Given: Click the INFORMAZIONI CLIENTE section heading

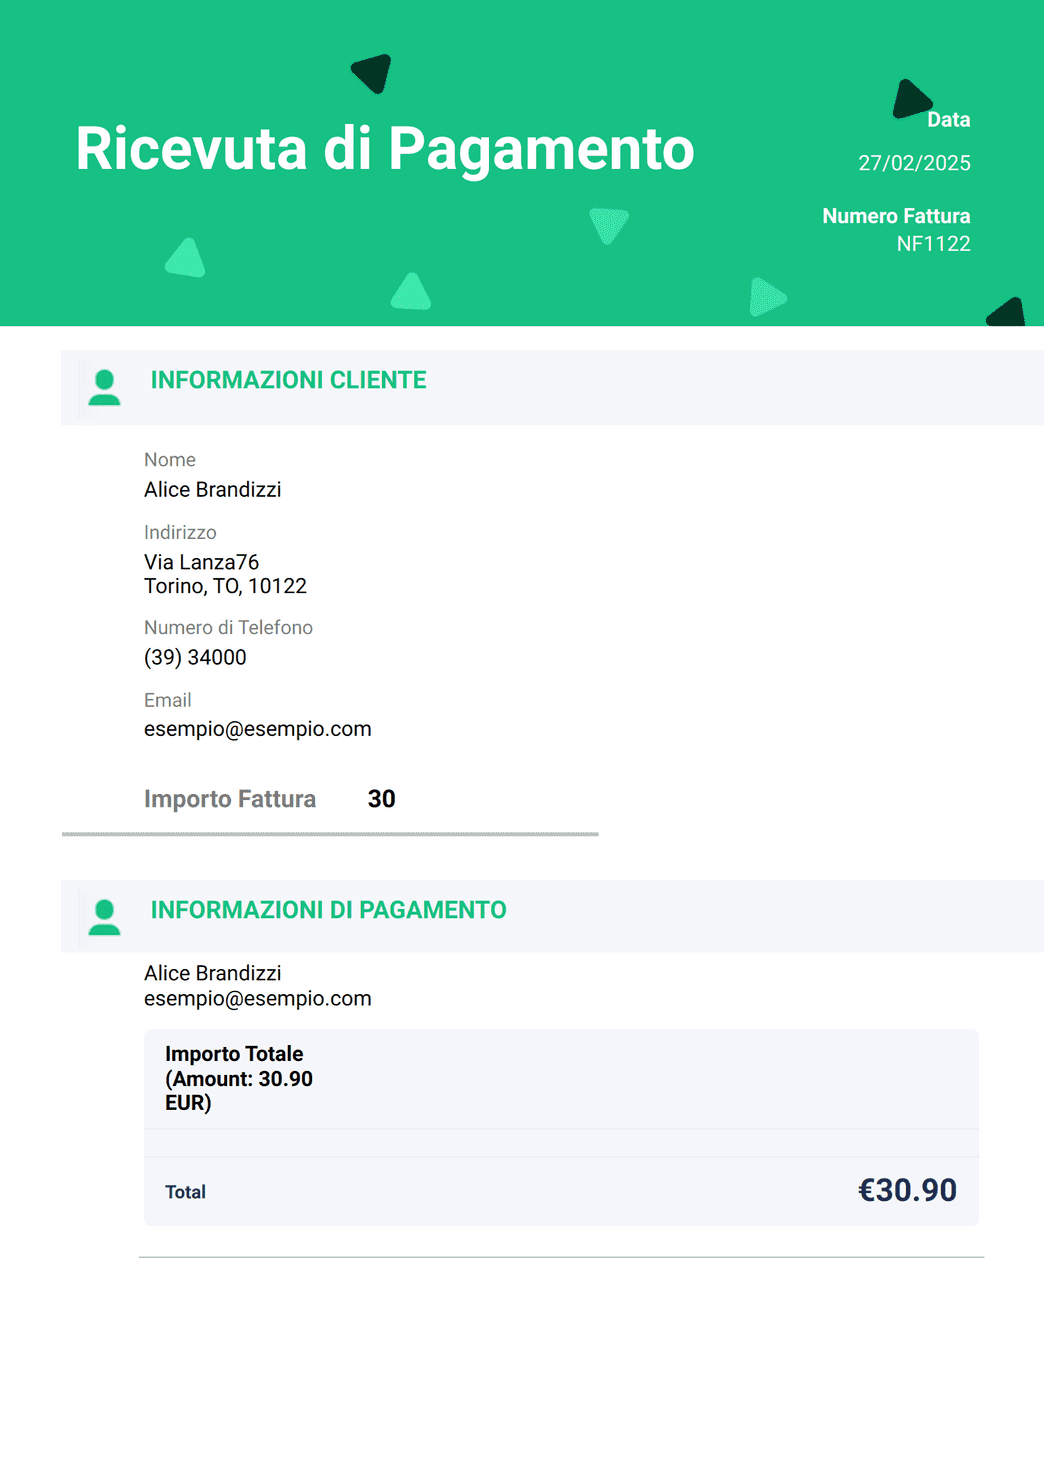Looking at the screenshot, I should click(288, 380).
